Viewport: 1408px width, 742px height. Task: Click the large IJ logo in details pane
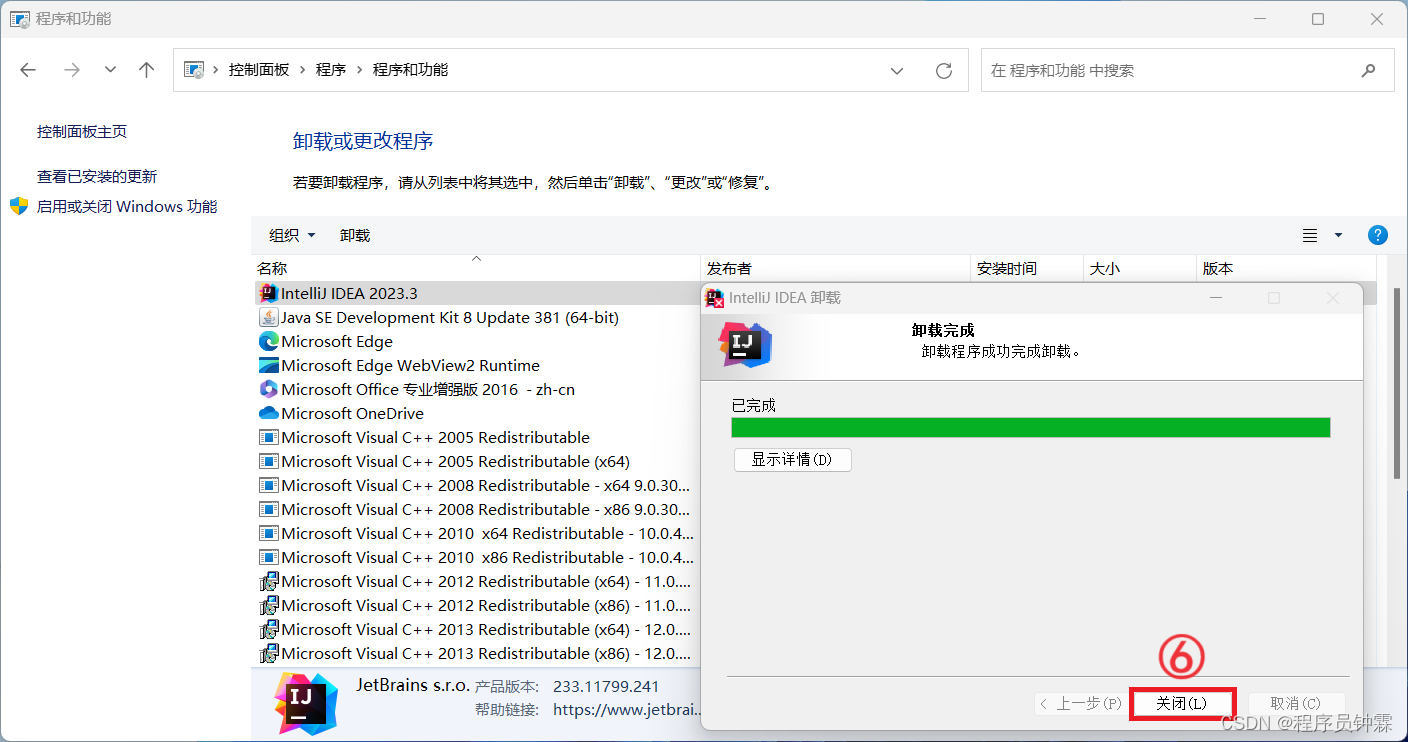pyautogui.click(x=306, y=703)
